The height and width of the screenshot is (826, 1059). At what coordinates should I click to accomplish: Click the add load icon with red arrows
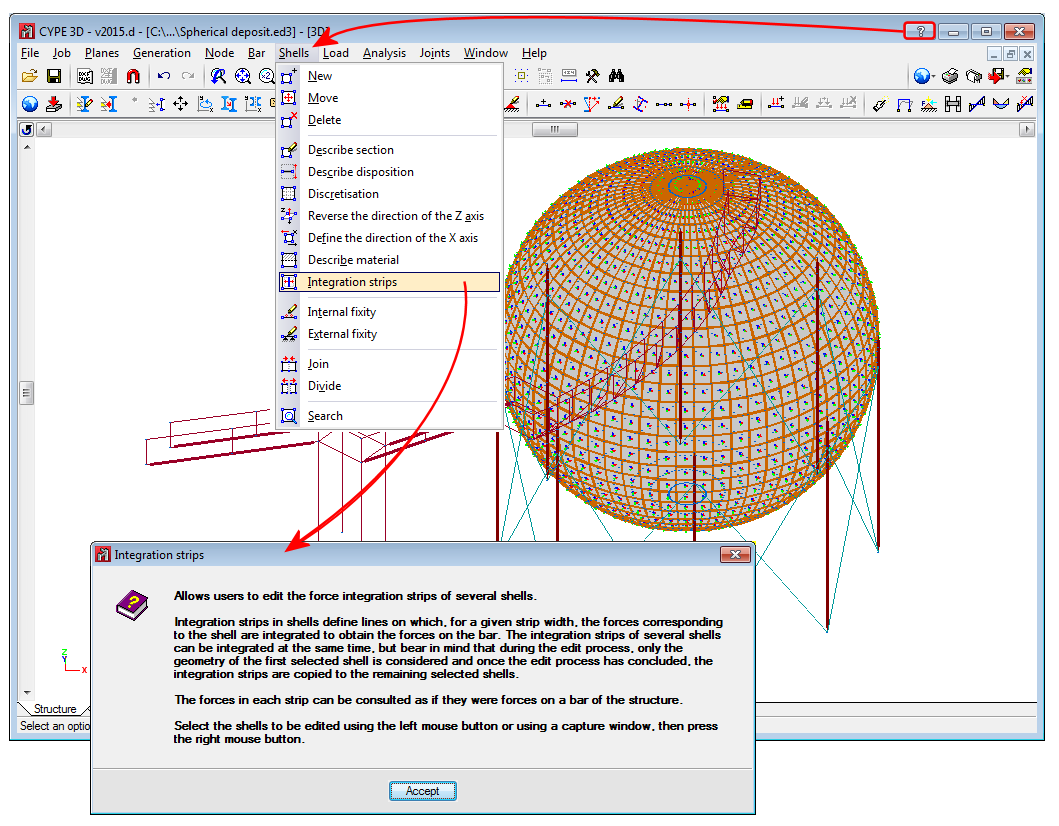(775, 103)
